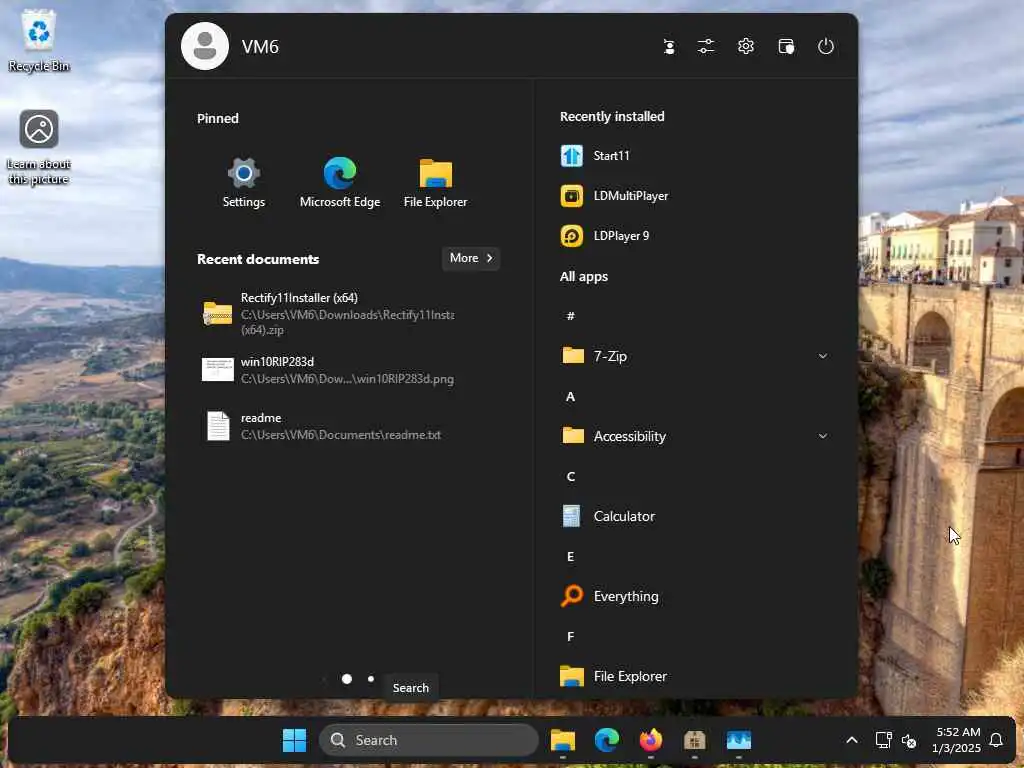Open the 7-Zip folder in All apps
This screenshot has height=768, width=1024.
click(x=696, y=356)
